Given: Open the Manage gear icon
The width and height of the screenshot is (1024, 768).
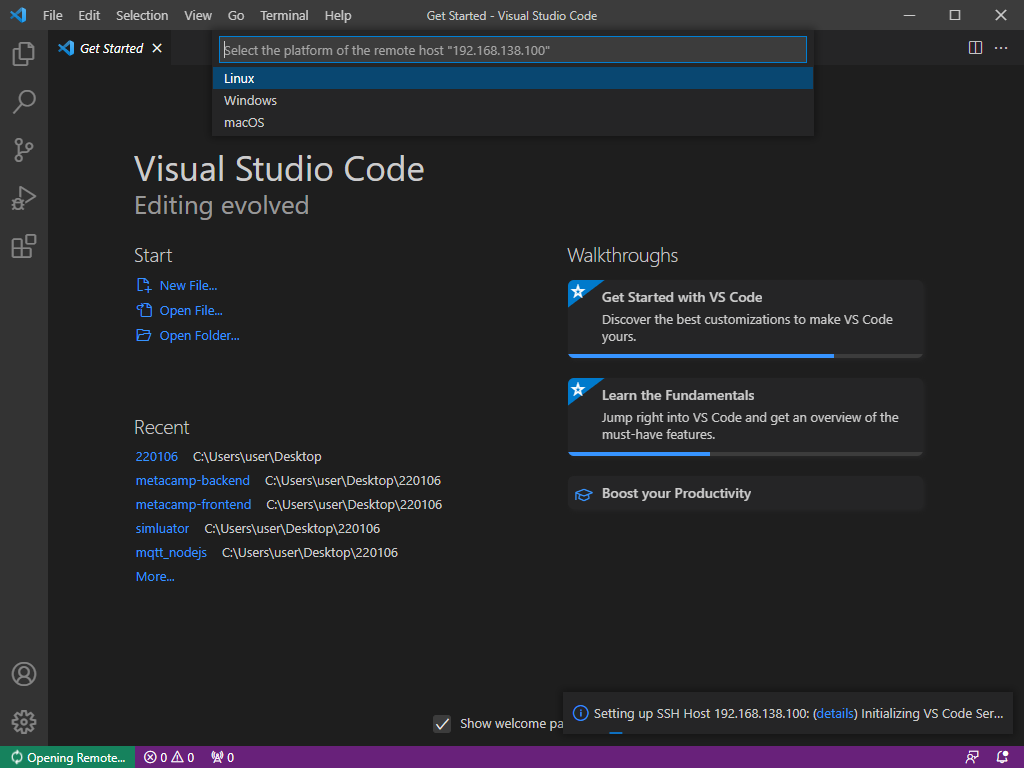Looking at the screenshot, I should pos(24,722).
